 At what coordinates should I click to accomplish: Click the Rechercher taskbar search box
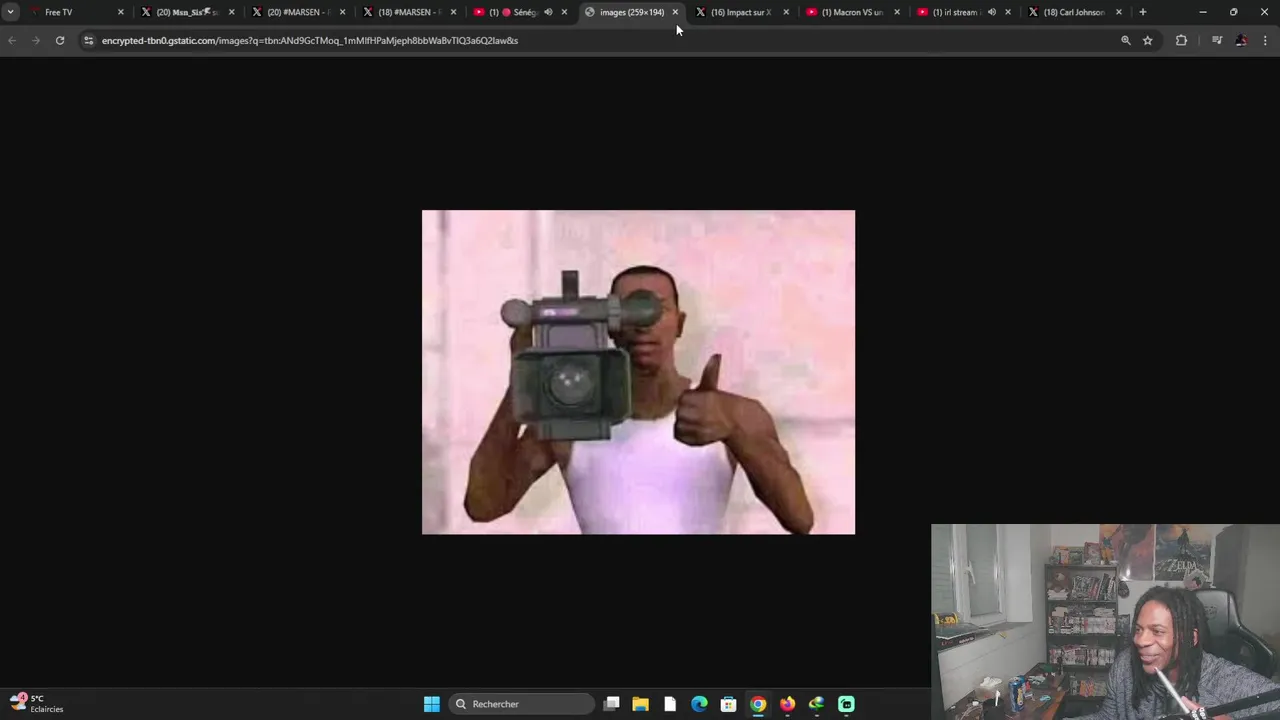(x=522, y=704)
